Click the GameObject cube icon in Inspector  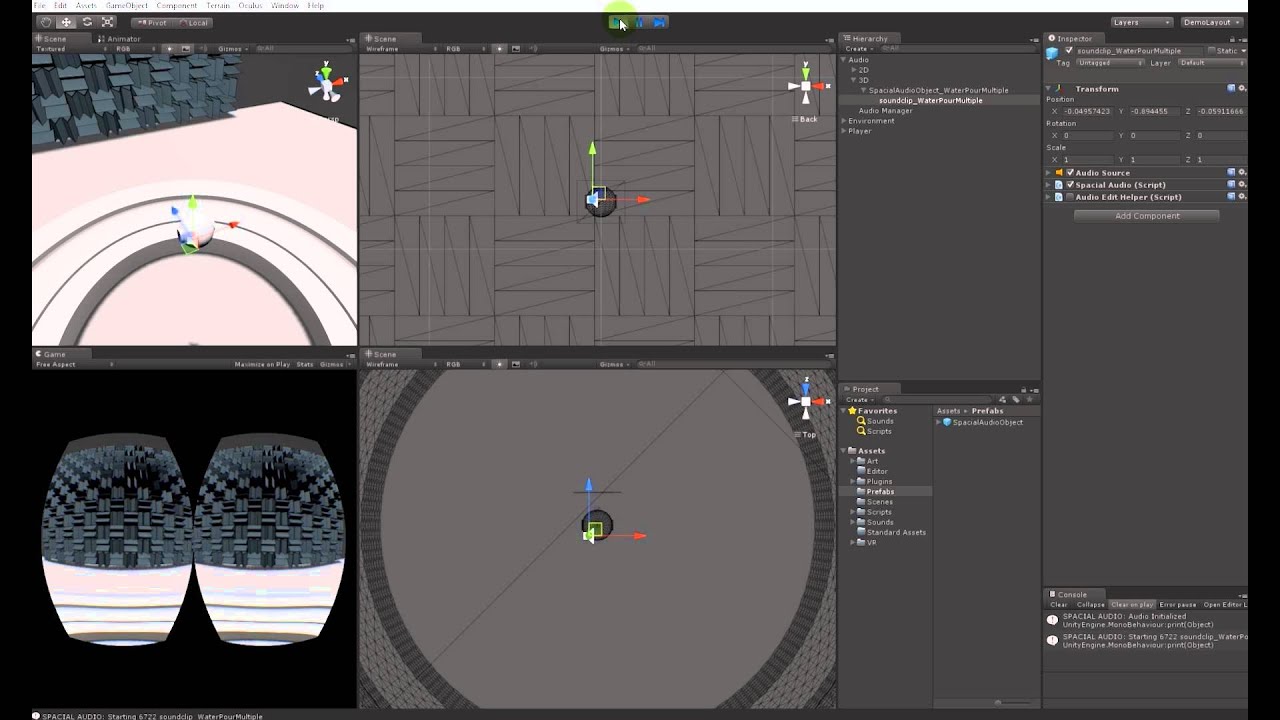click(1054, 53)
